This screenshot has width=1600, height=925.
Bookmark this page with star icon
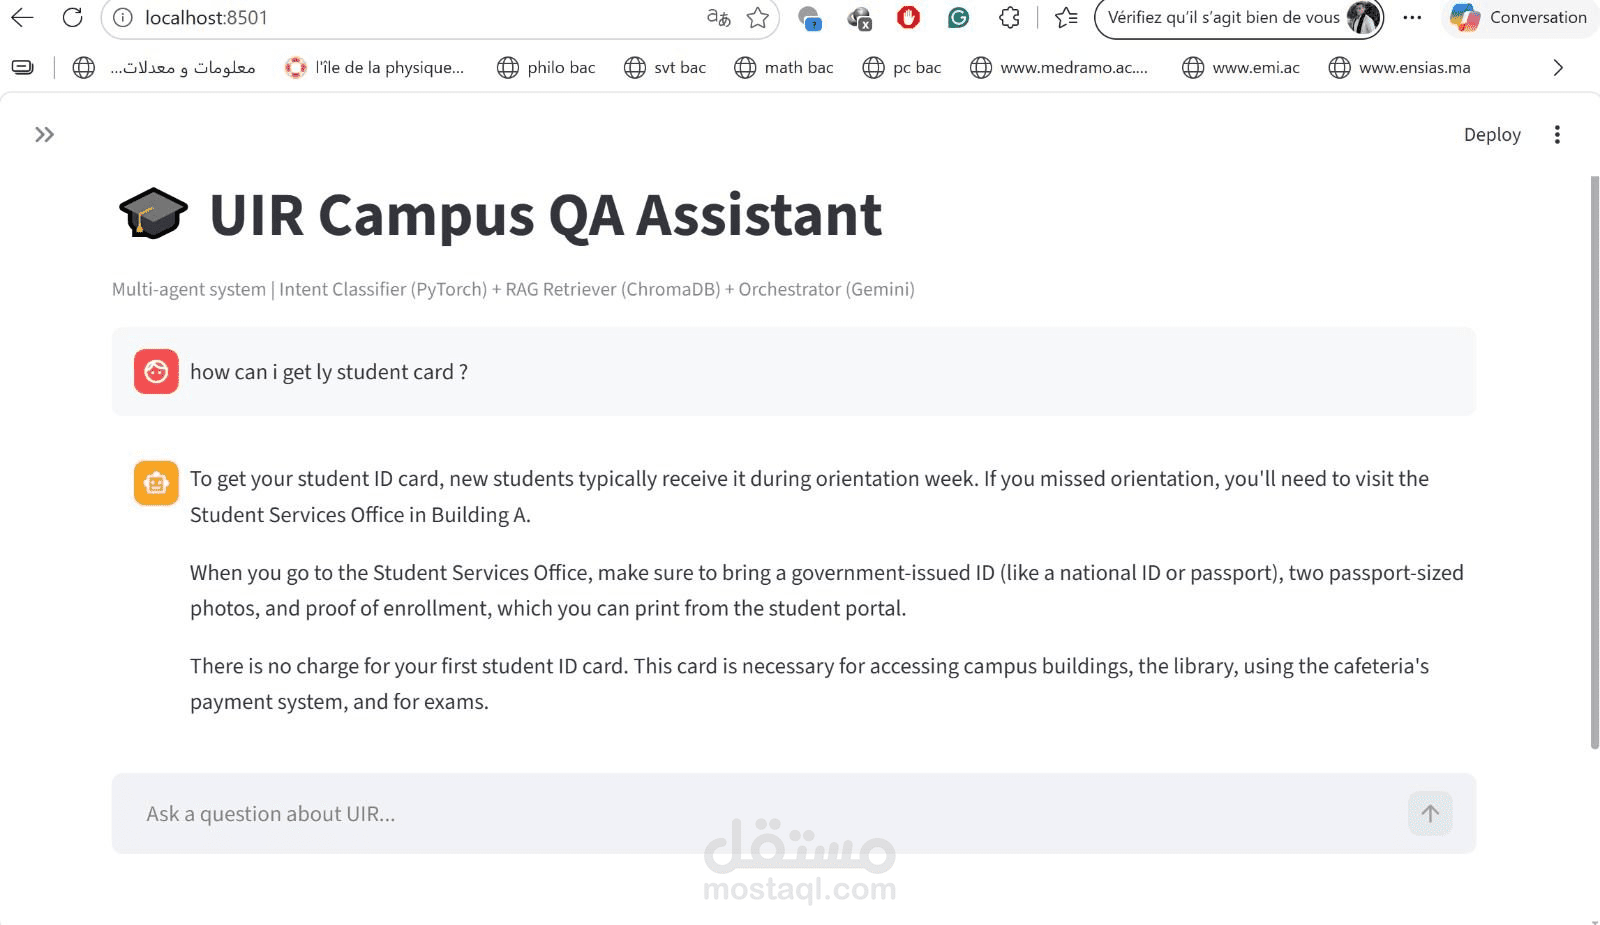[758, 17]
